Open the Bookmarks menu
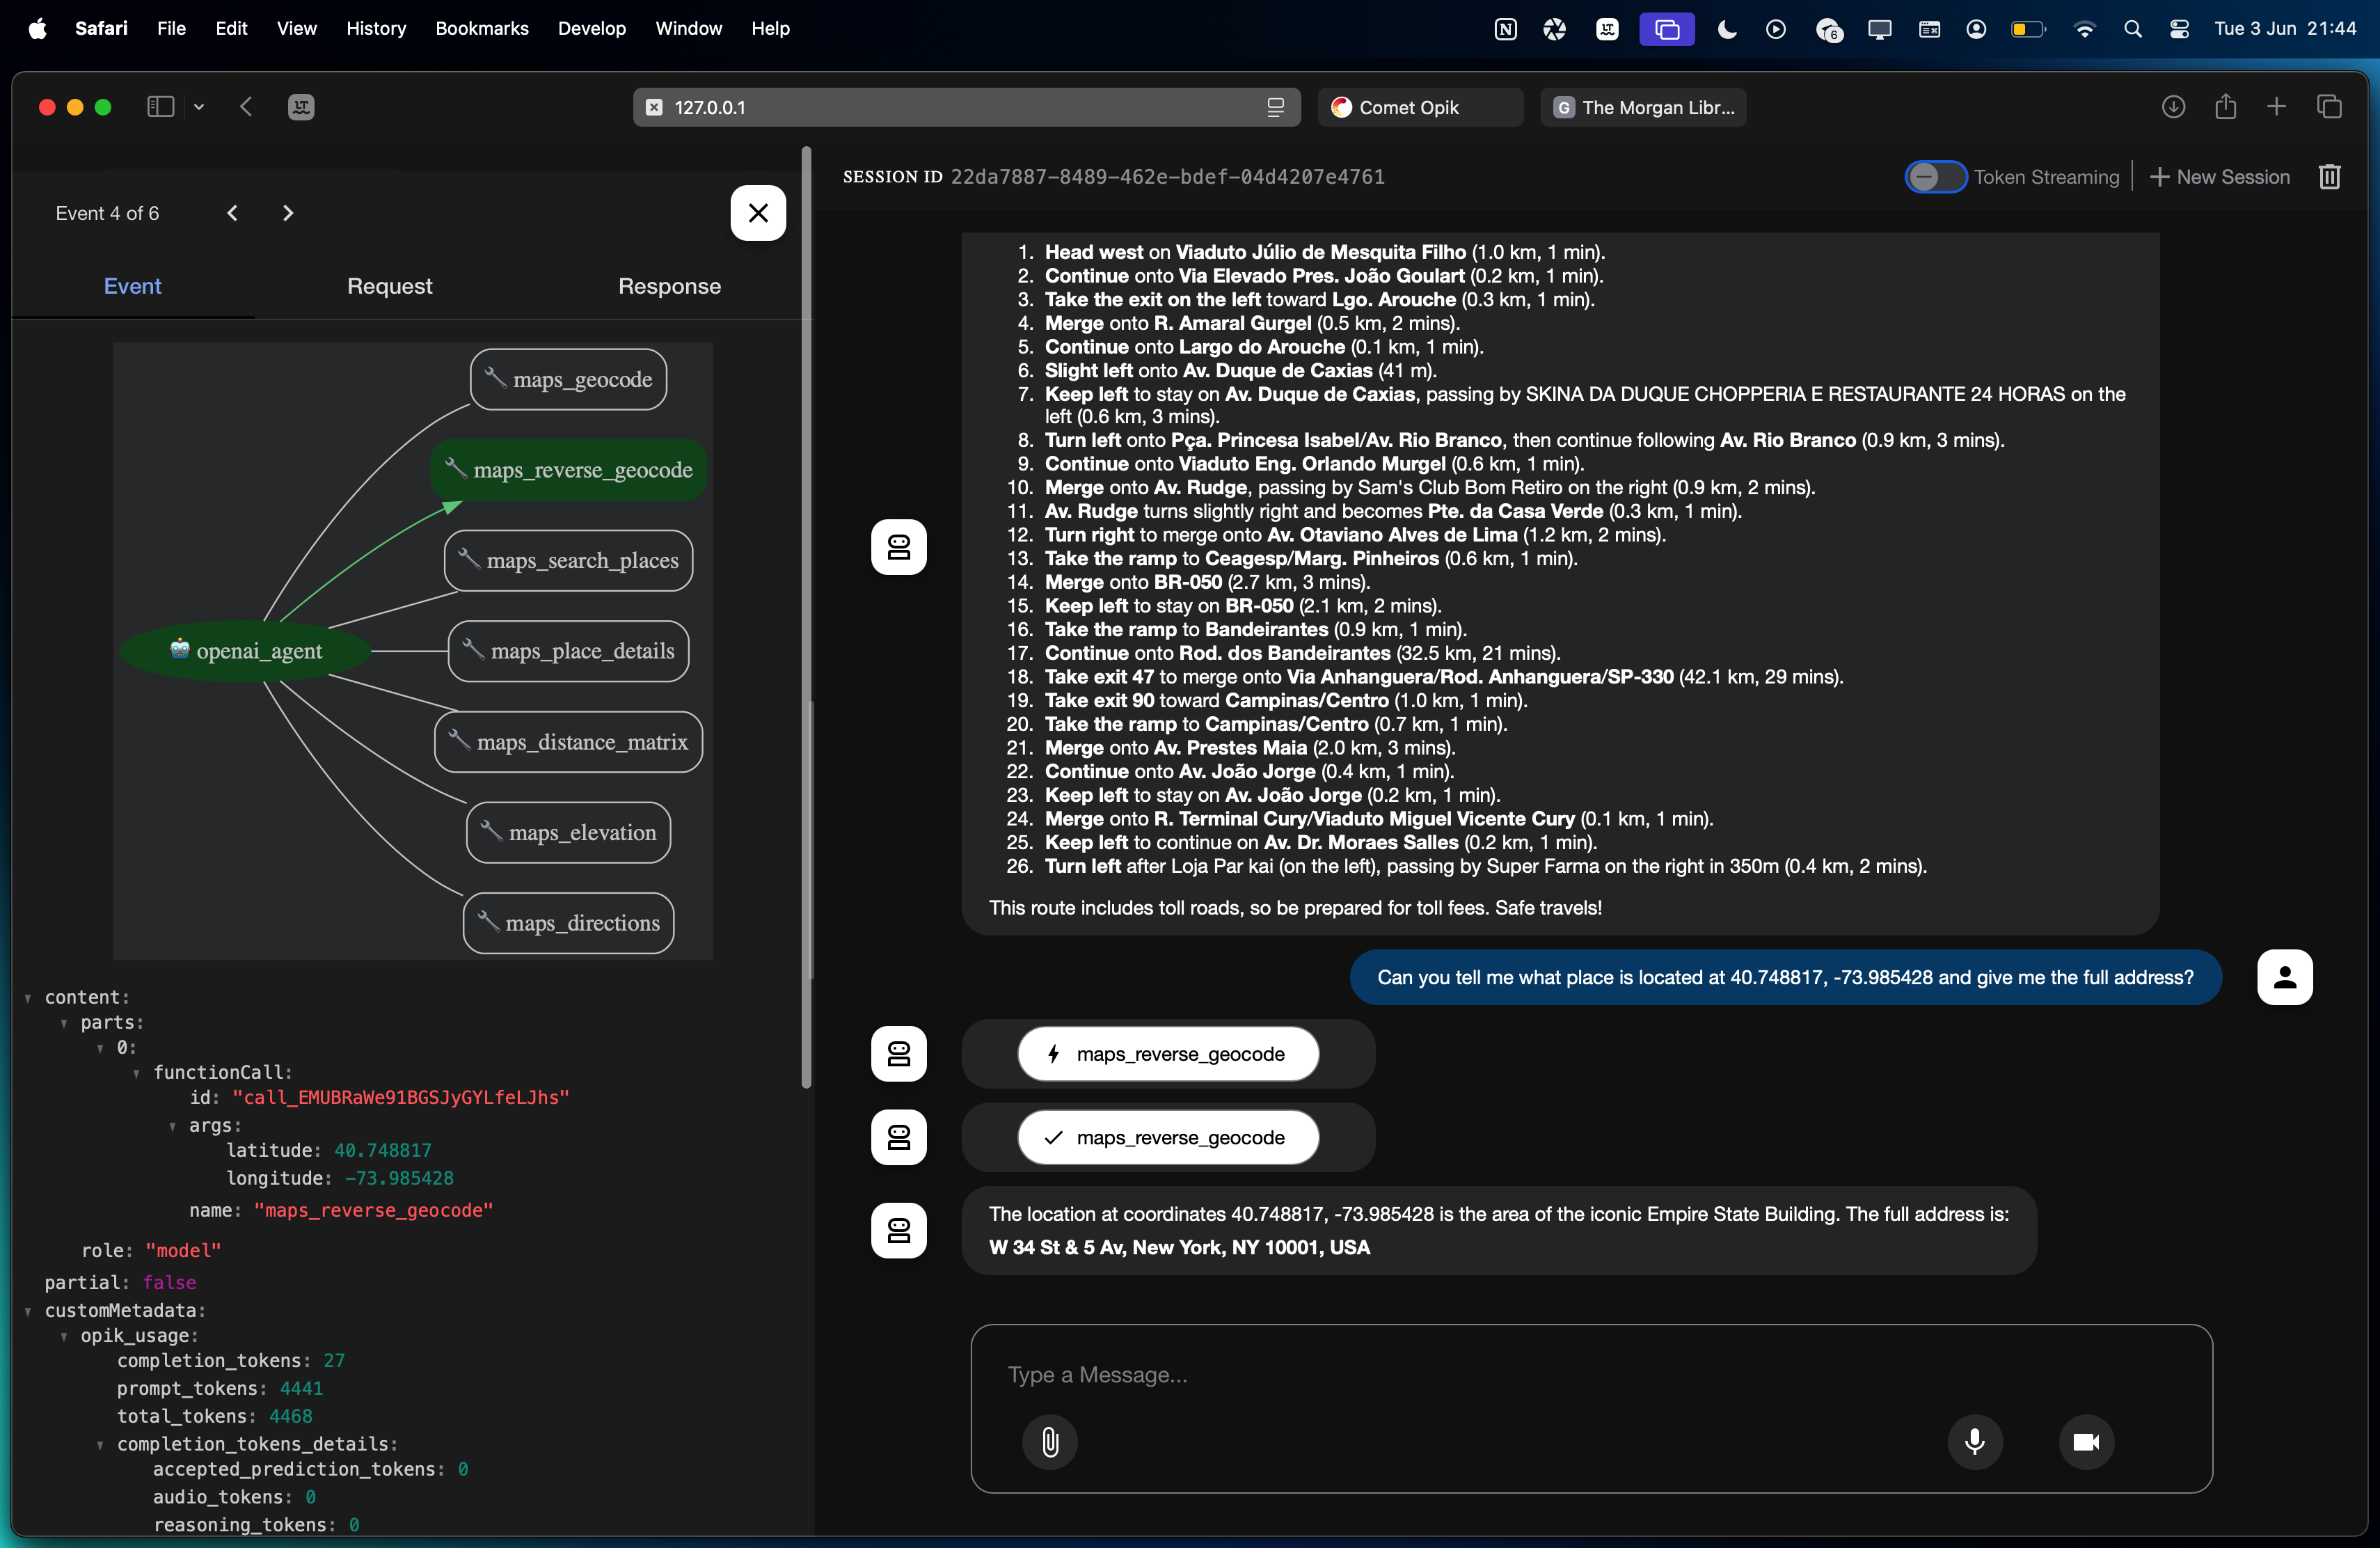 [481, 28]
